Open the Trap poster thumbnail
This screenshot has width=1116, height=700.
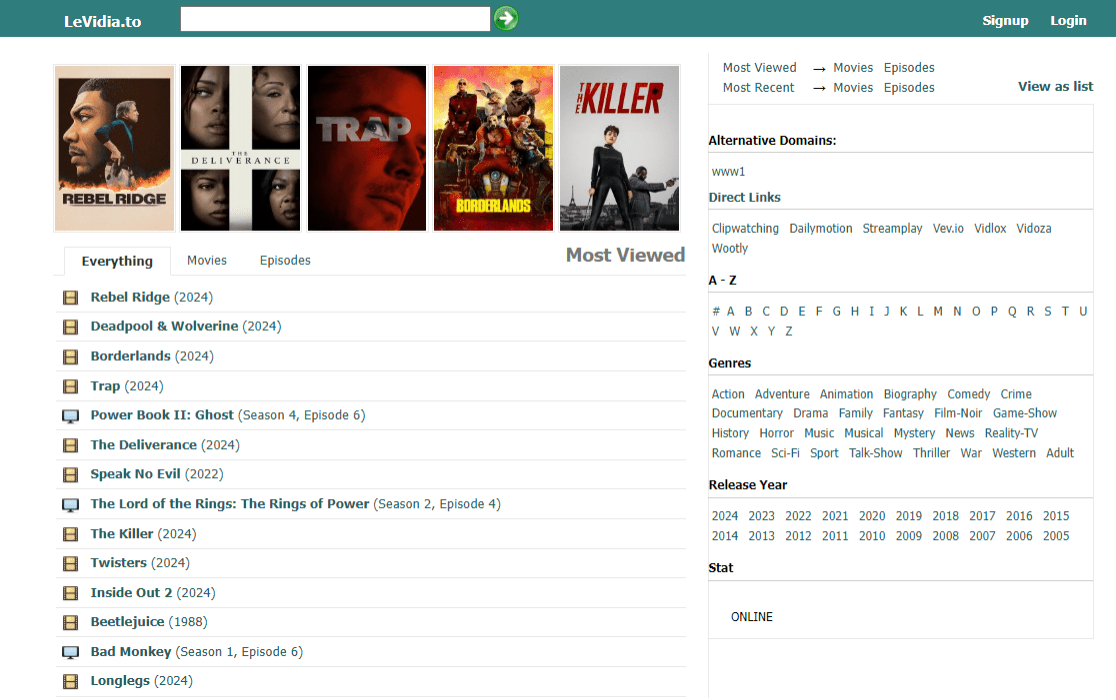coord(366,148)
